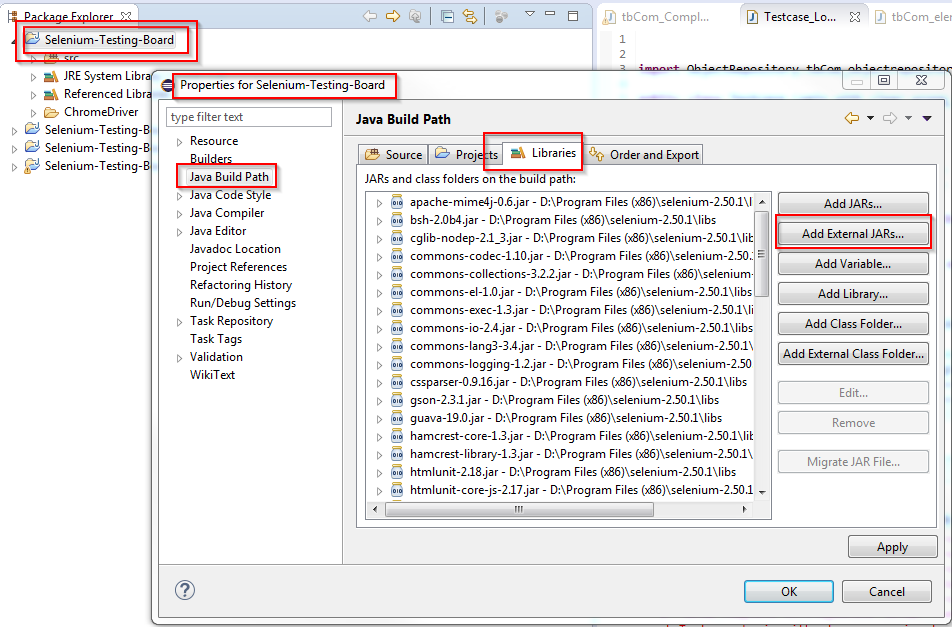The image size is (952, 627).
Task: Select Refactoring History category
Action: pyautogui.click(x=240, y=285)
